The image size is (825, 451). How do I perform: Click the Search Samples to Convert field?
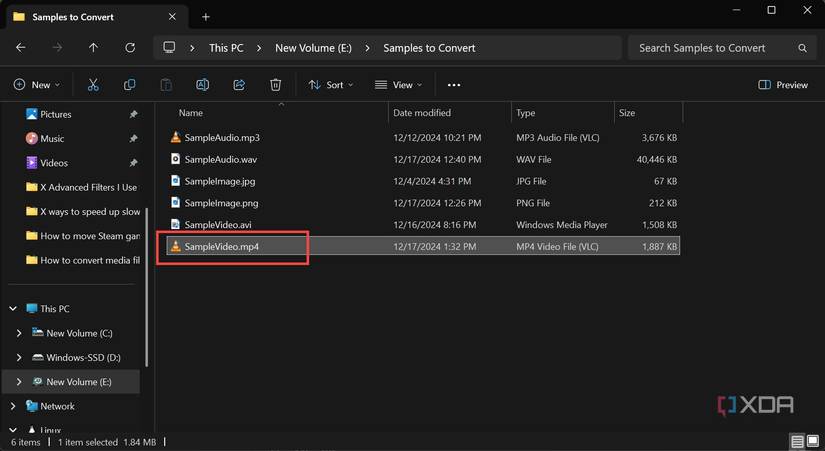pyautogui.click(x=722, y=48)
